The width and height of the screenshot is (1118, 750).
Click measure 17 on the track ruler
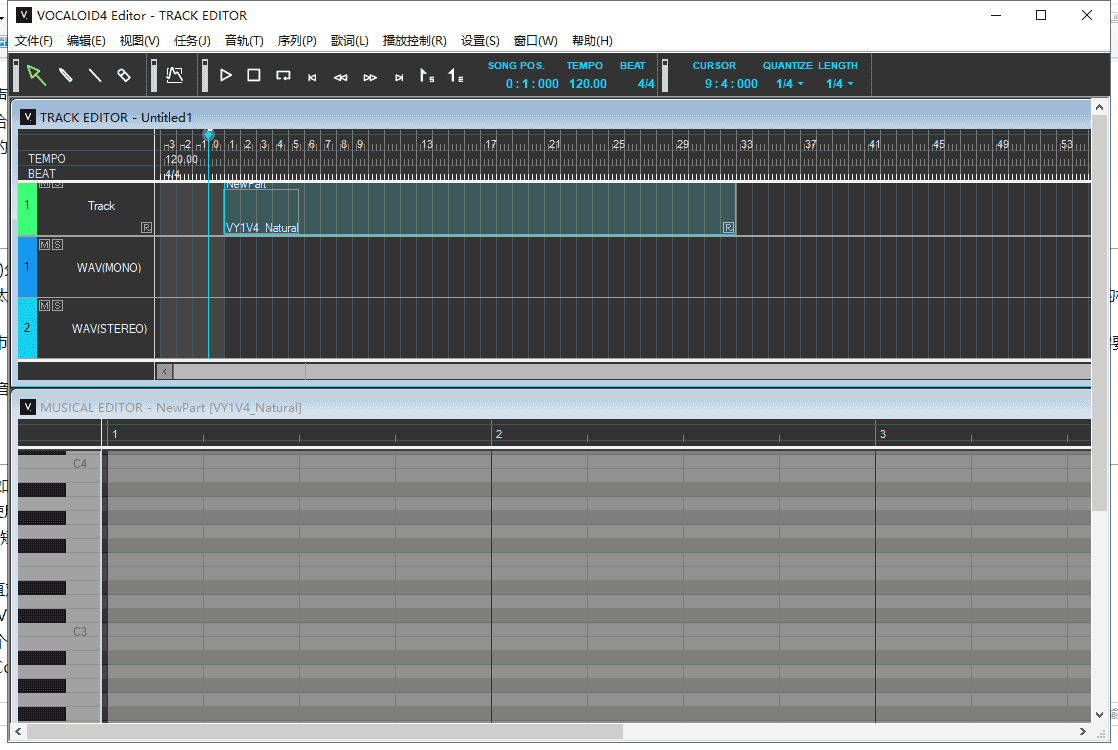(x=491, y=144)
